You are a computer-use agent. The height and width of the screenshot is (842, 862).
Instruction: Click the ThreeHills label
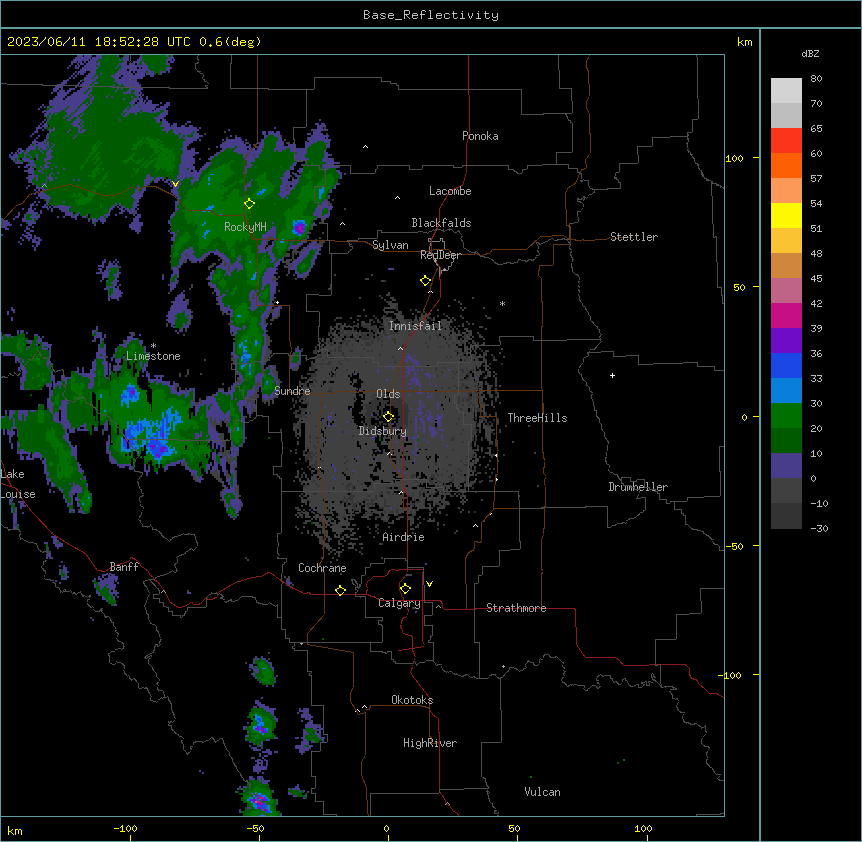pos(537,418)
